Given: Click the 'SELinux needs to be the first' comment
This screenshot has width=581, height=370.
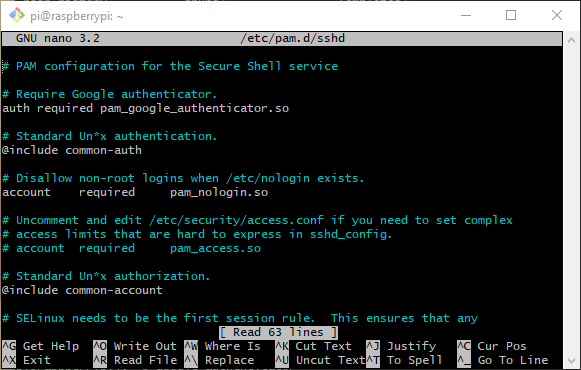Looking at the screenshot, I should tap(240, 319).
